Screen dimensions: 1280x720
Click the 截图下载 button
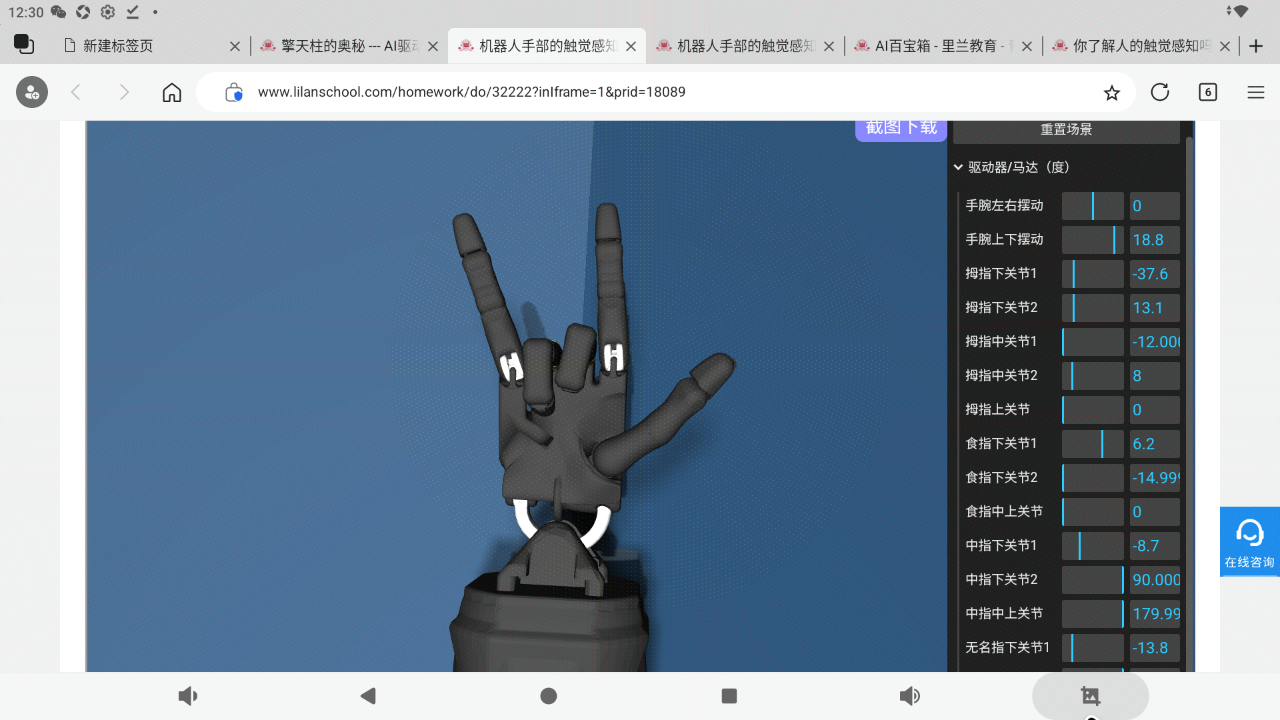pyautogui.click(x=900, y=128)
